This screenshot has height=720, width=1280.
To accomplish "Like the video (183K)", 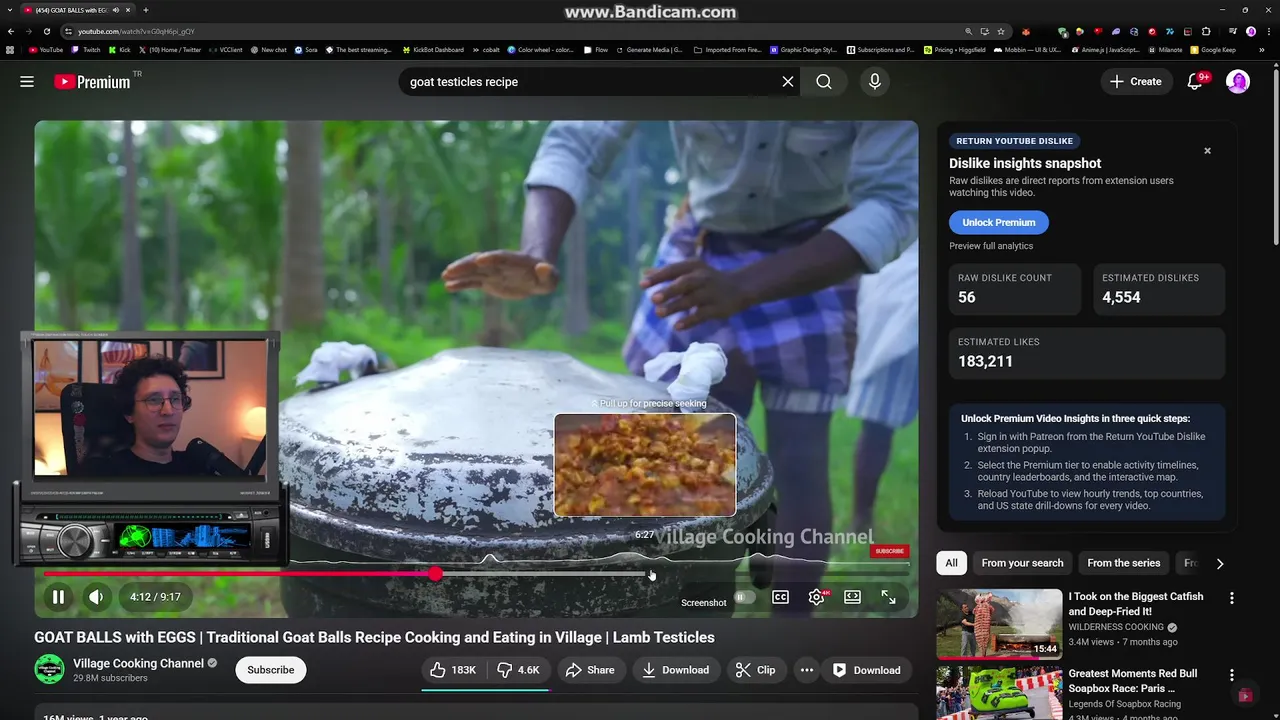I will pos(453,670).
